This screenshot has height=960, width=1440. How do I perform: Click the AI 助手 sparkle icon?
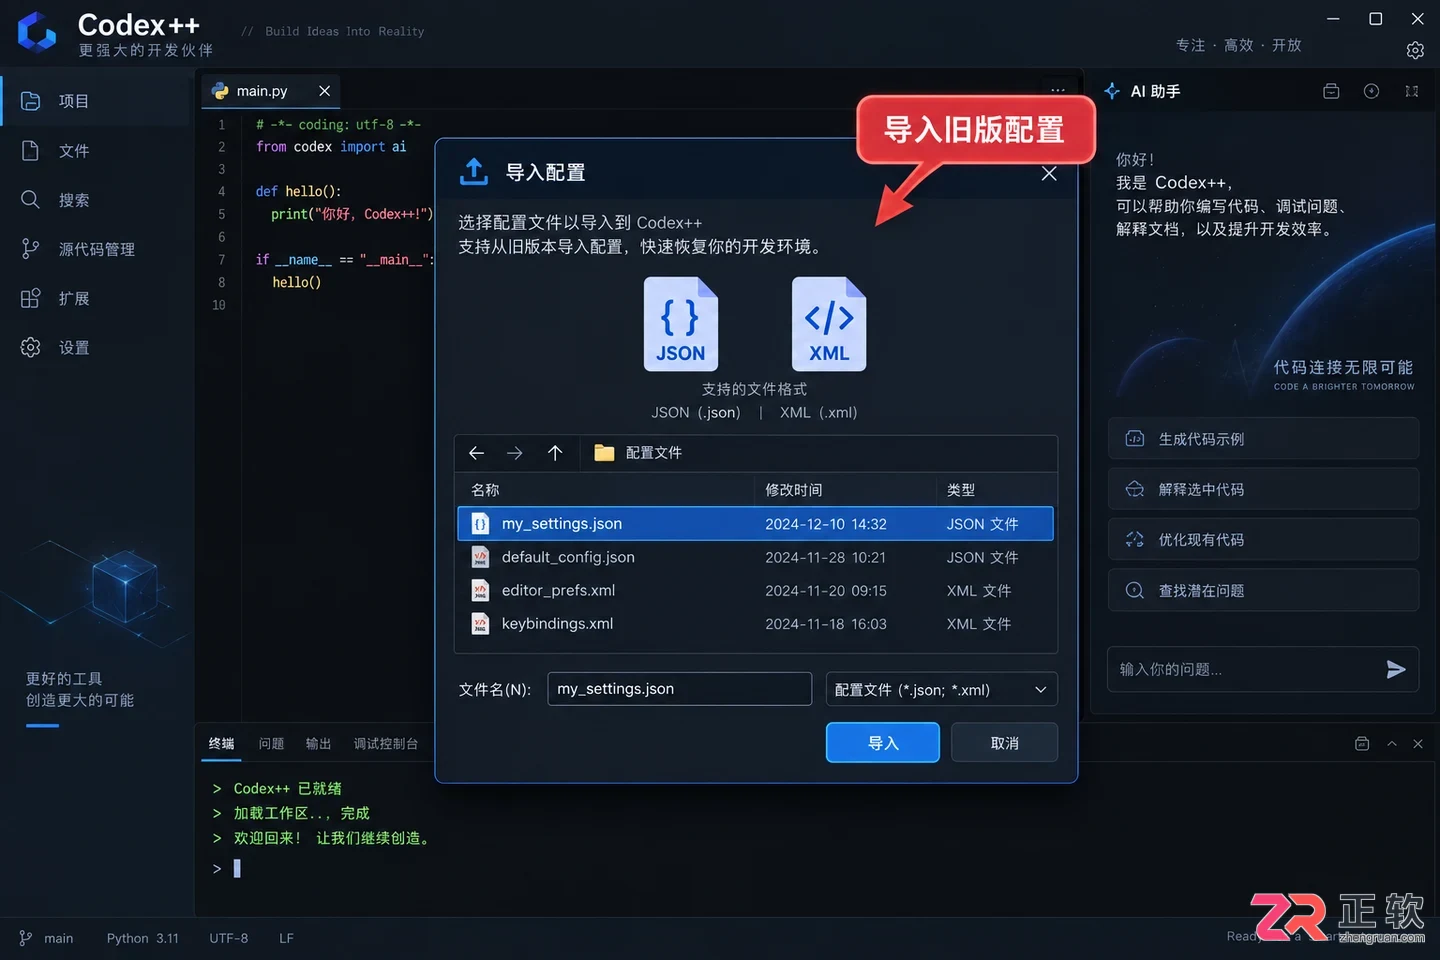pos(1112,91)
